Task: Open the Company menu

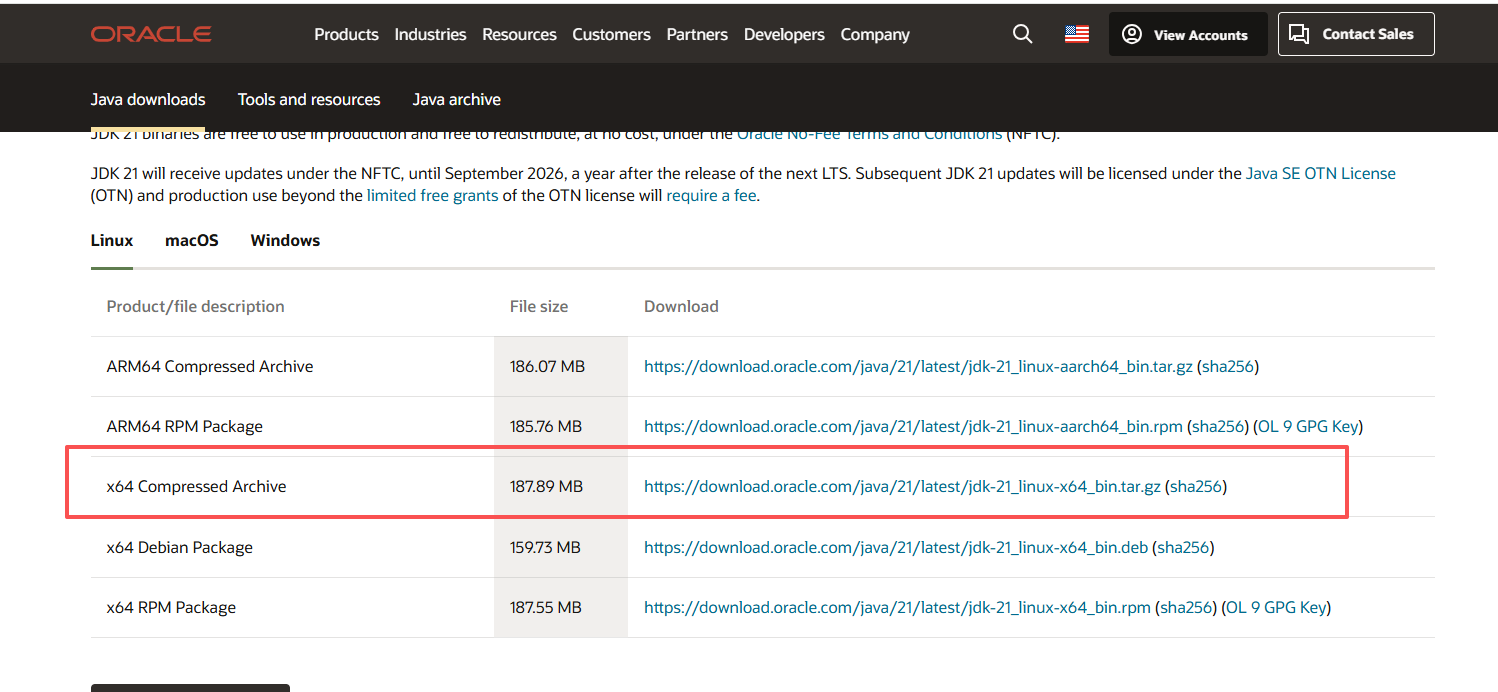Action: (x=875, y=34)
